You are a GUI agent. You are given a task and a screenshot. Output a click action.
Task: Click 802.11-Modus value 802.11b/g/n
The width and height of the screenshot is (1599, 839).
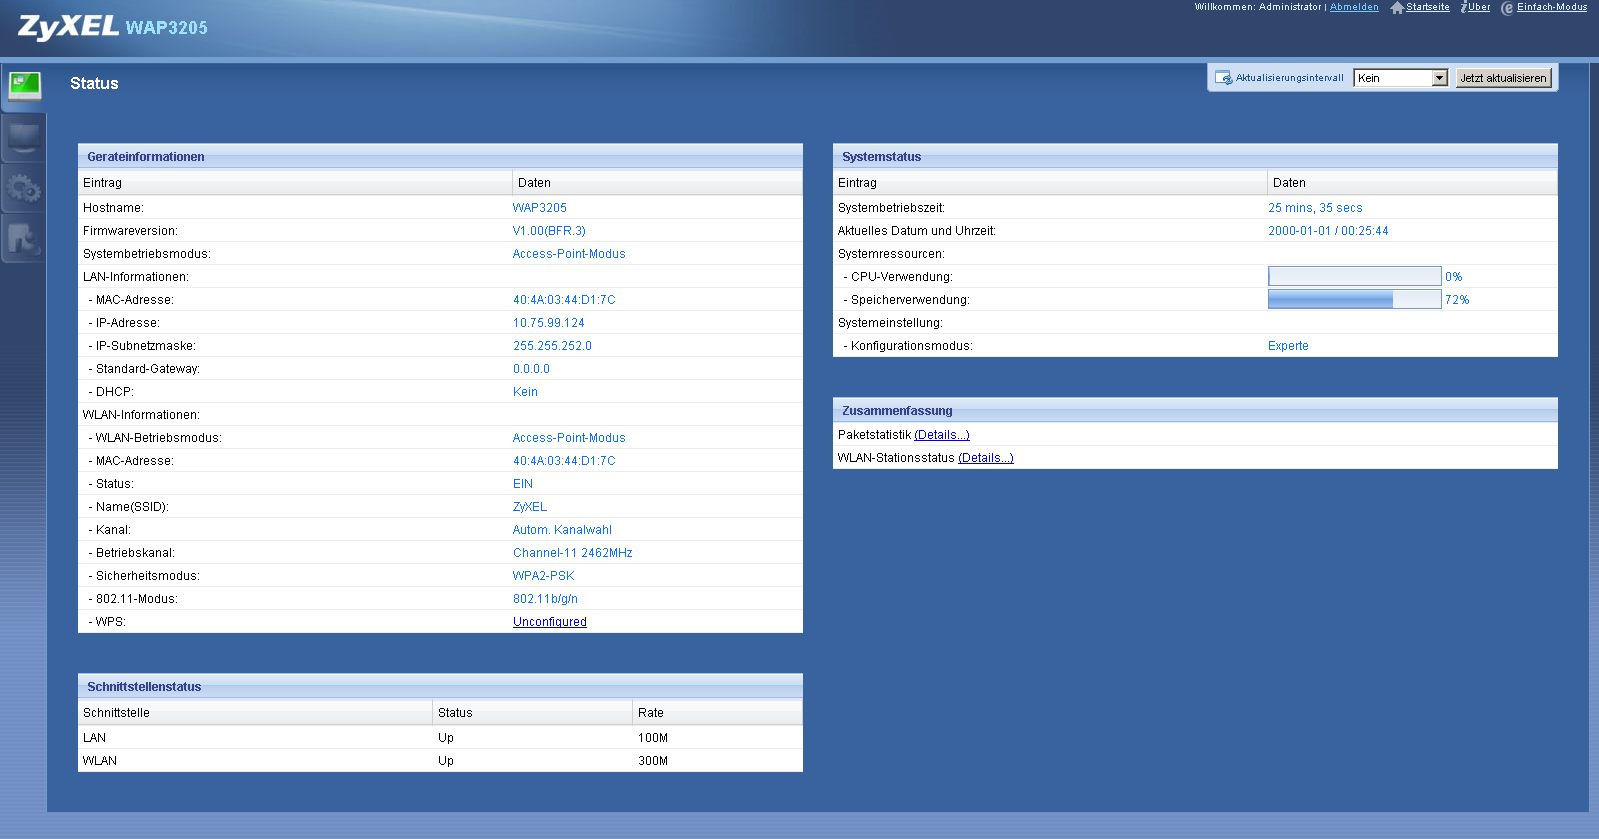tap(545, 599)
